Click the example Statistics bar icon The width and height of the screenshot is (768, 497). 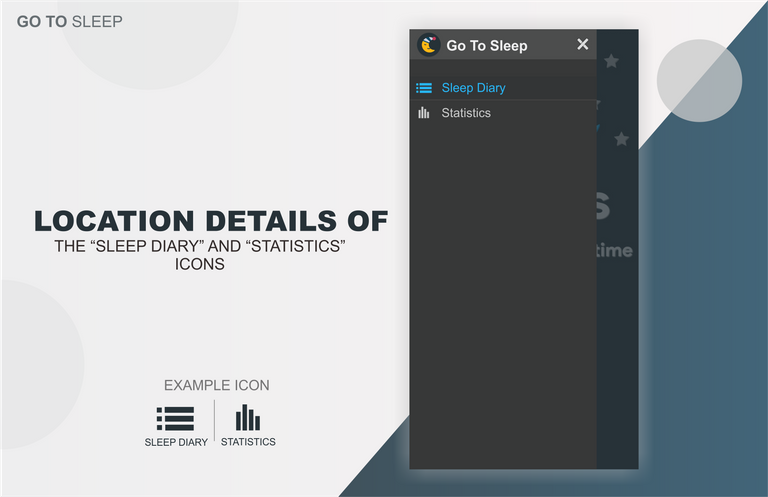(x=248, y=417)
